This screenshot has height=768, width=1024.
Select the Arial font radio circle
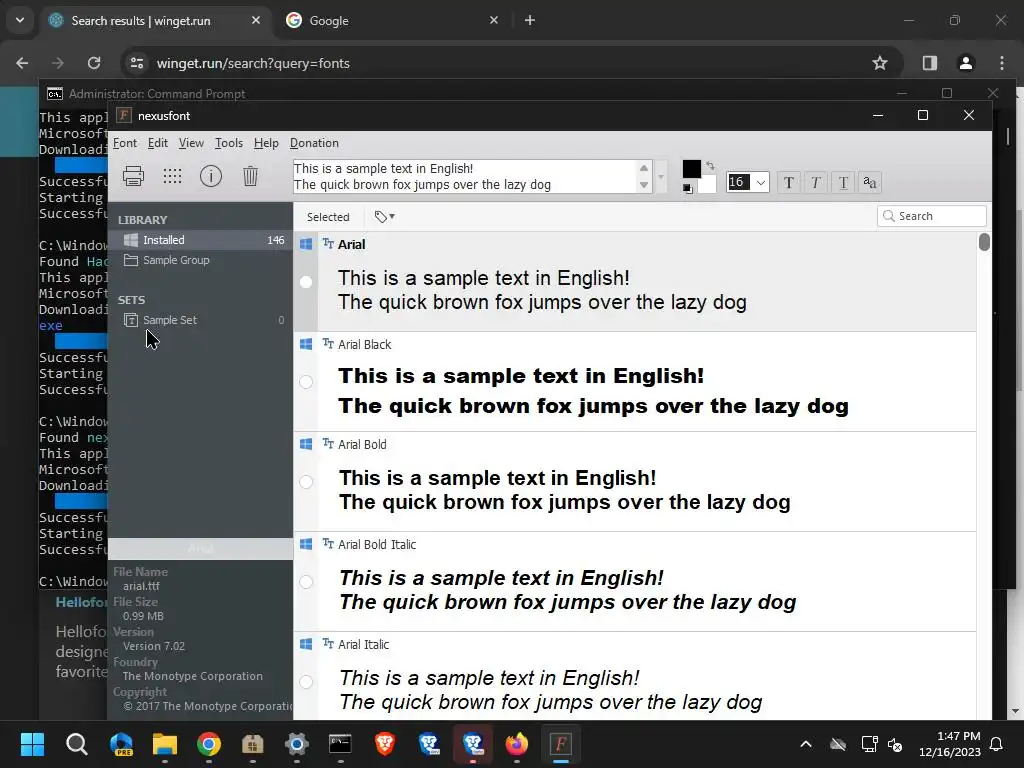[x=306, y=282]
